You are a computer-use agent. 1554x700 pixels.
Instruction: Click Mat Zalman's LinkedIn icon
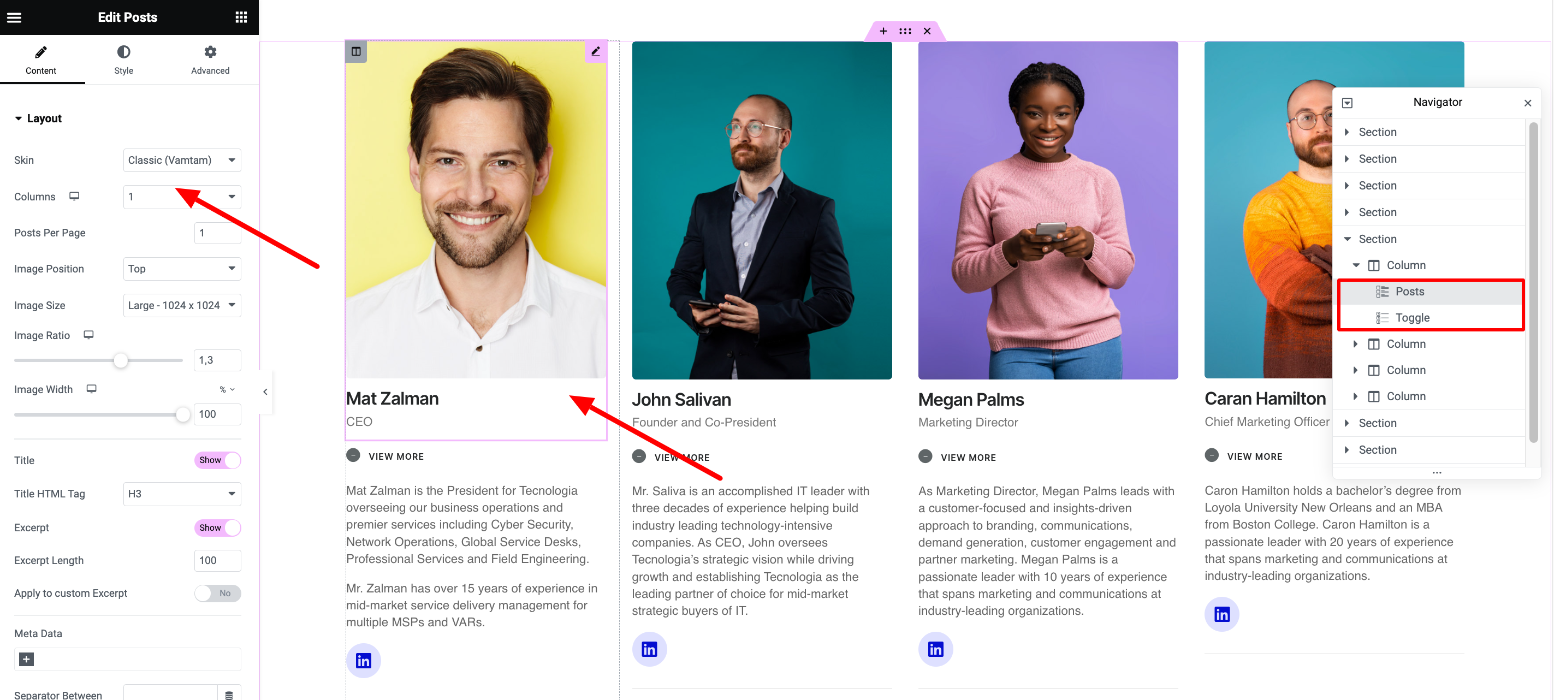click(363, 661)
